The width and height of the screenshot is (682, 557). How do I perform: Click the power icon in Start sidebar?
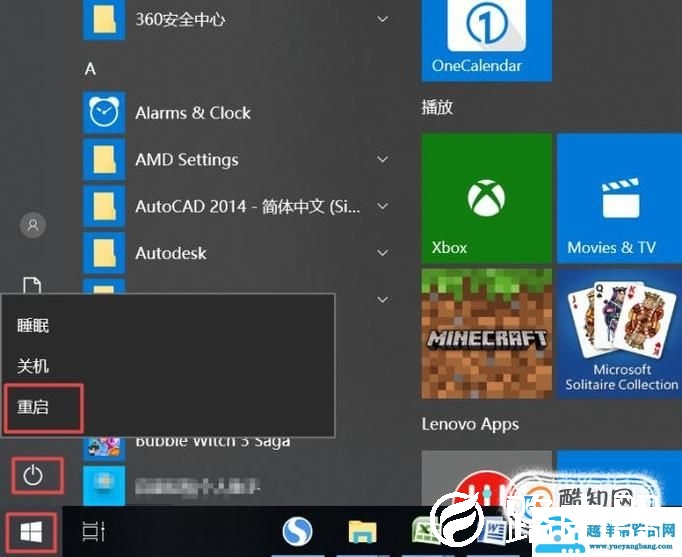point(33,475)
